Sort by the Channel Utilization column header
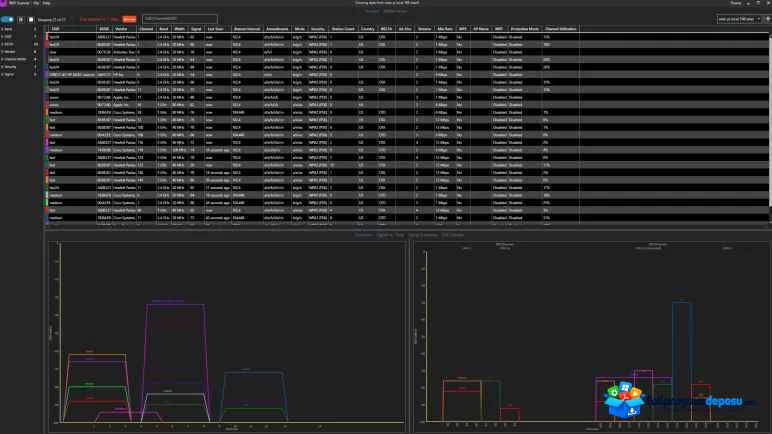772x434 pixels. (x=561, y=29)
